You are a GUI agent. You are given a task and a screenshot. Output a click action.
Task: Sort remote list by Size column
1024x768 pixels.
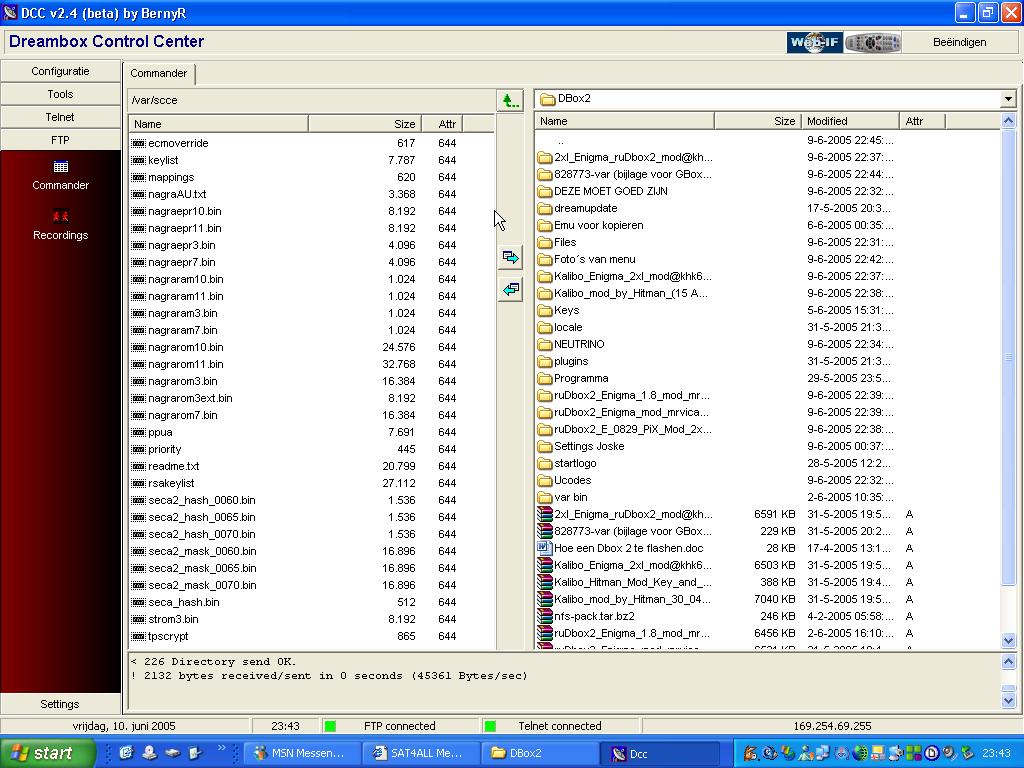[364, 124]
